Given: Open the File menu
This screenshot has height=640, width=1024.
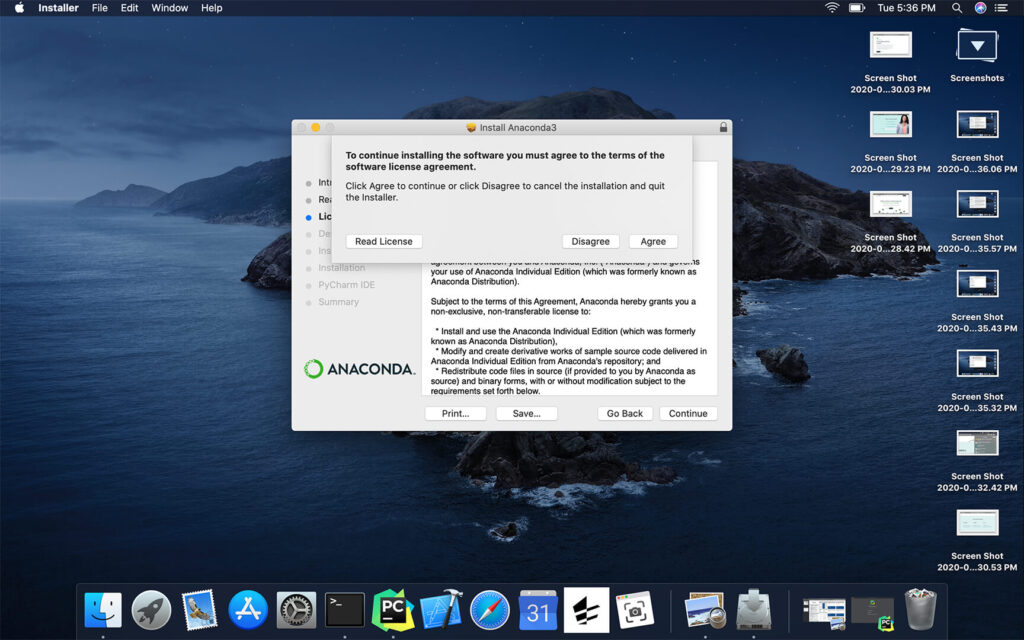Looking at the screenshot, I should pyautogui.click(x=99, y=8).
